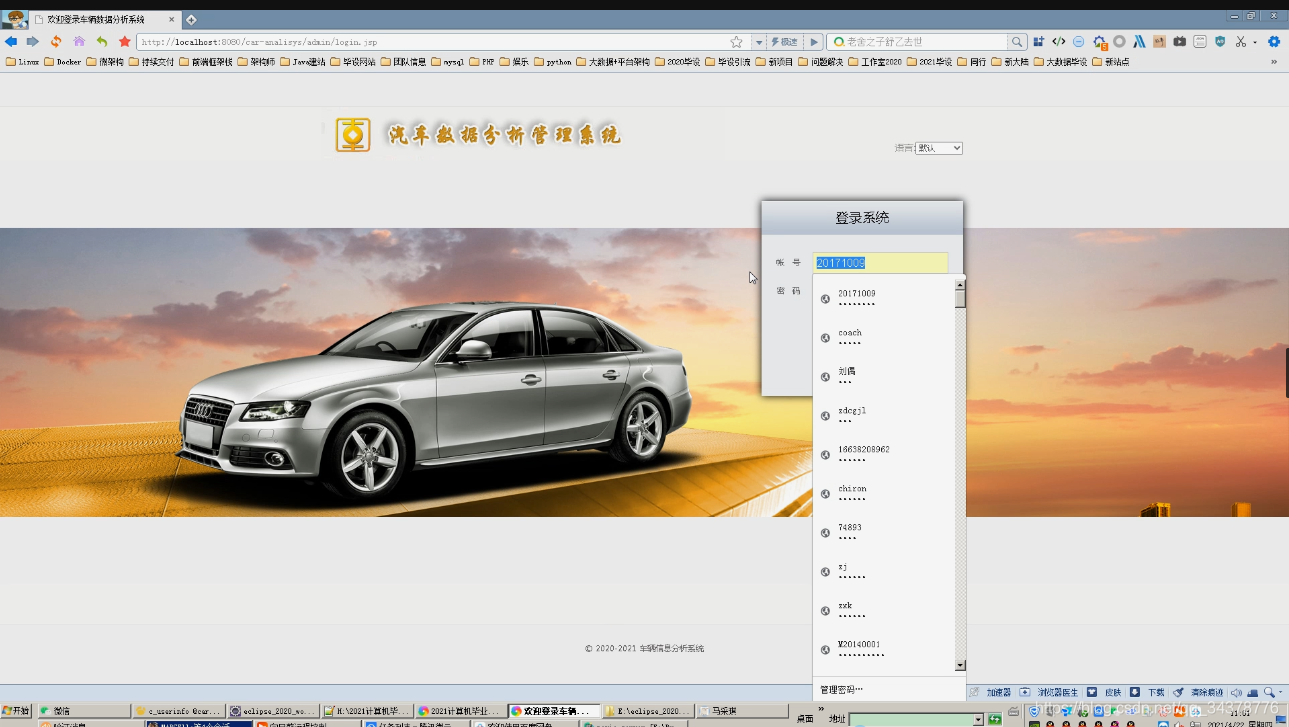
Task: Open the blue gear settings icon
Action: coord(1274,42)
